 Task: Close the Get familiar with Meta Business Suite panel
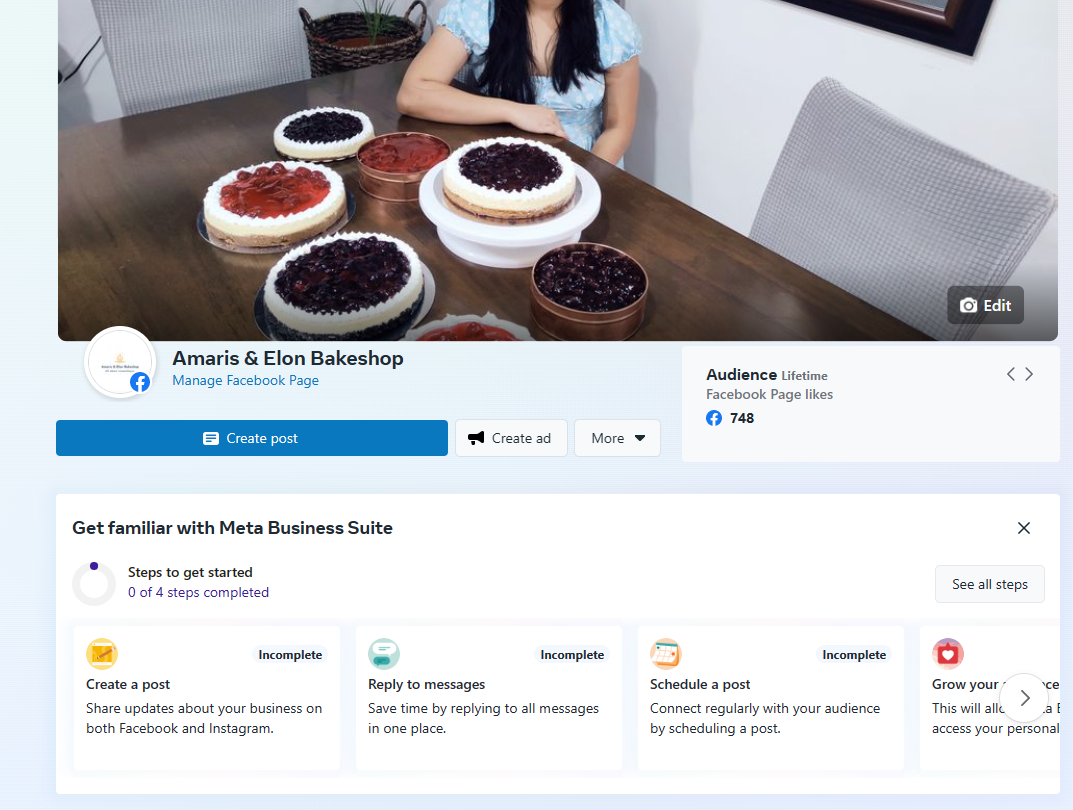(1023, 528)
